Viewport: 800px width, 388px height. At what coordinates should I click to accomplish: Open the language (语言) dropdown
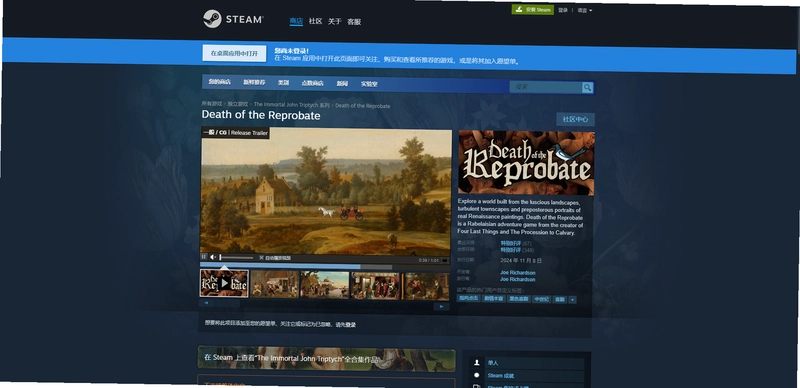[585, 10]
